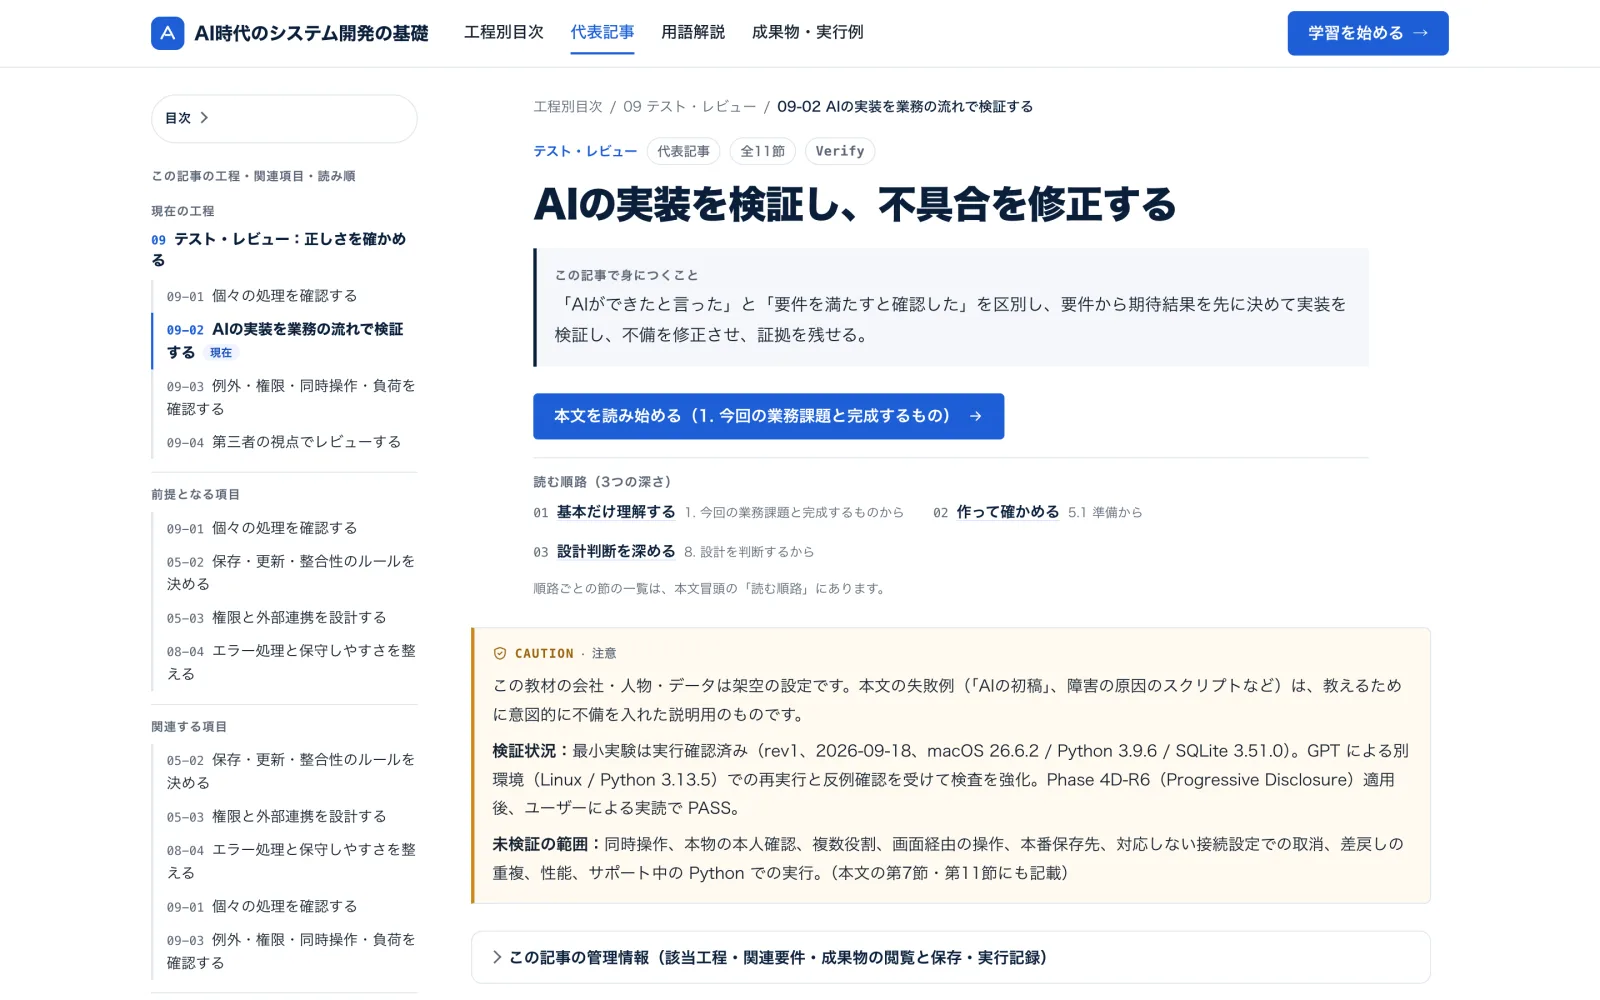Click the 未検証の範囲： label in caution box

[548, 844]
